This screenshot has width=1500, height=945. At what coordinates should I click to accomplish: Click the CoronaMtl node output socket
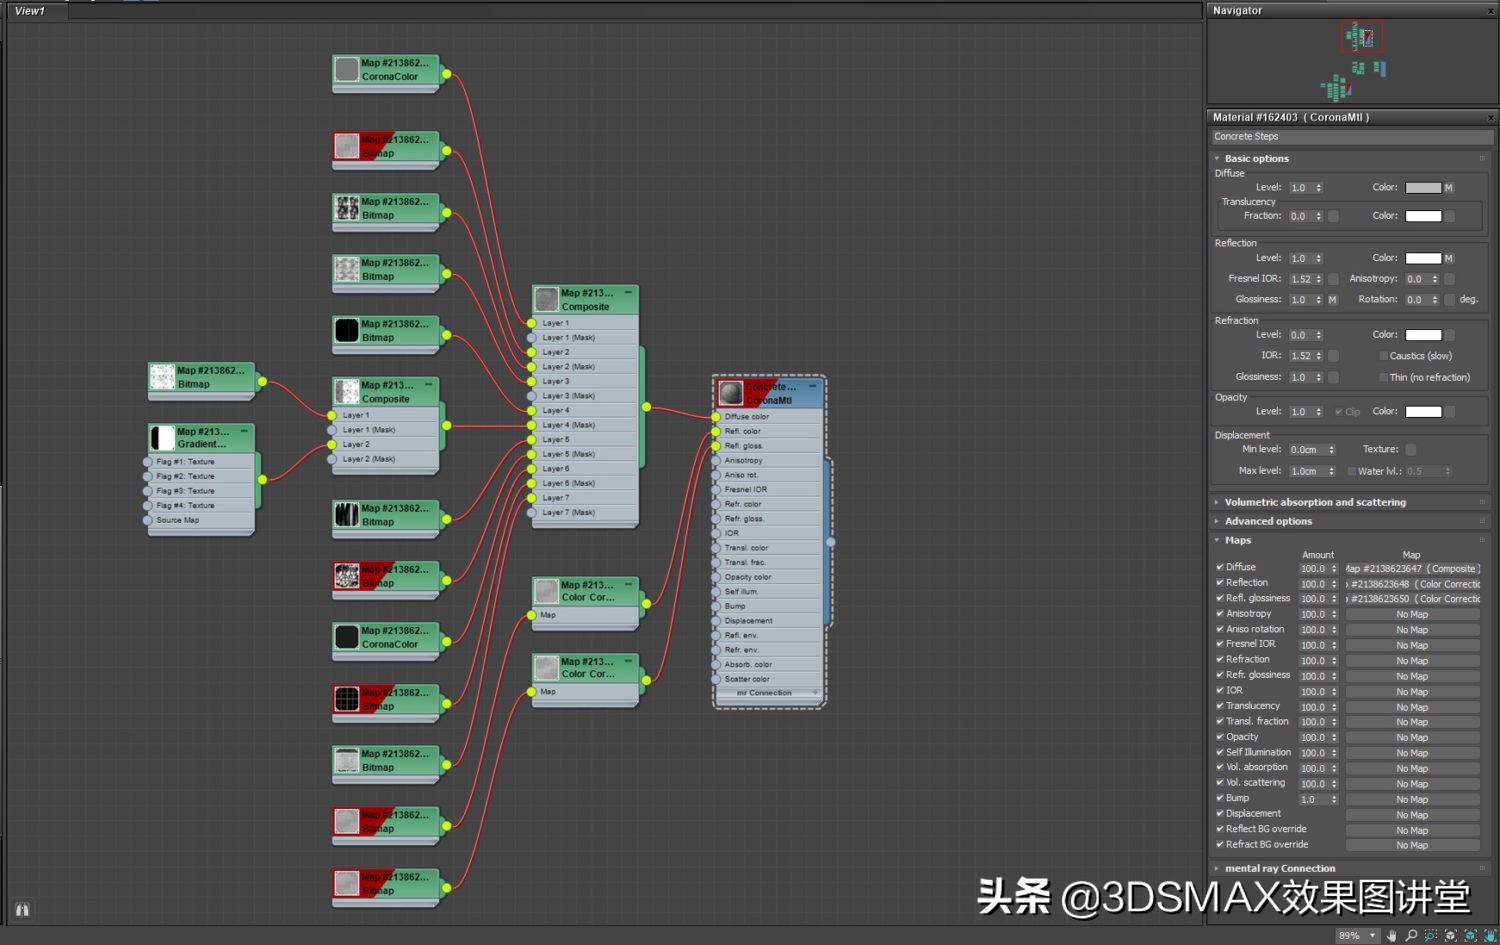point(830,542)
